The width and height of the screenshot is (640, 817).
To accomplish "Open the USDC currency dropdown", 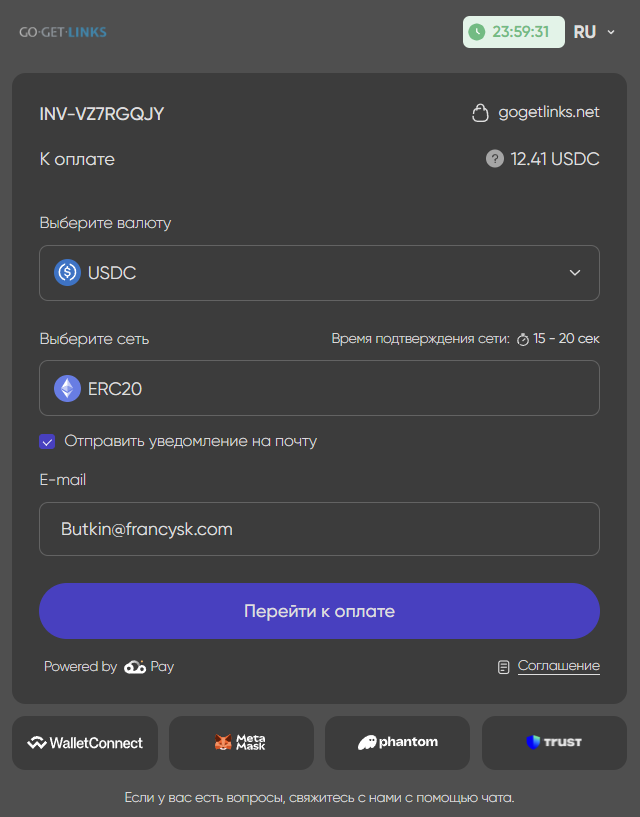I will click(319, 273).
